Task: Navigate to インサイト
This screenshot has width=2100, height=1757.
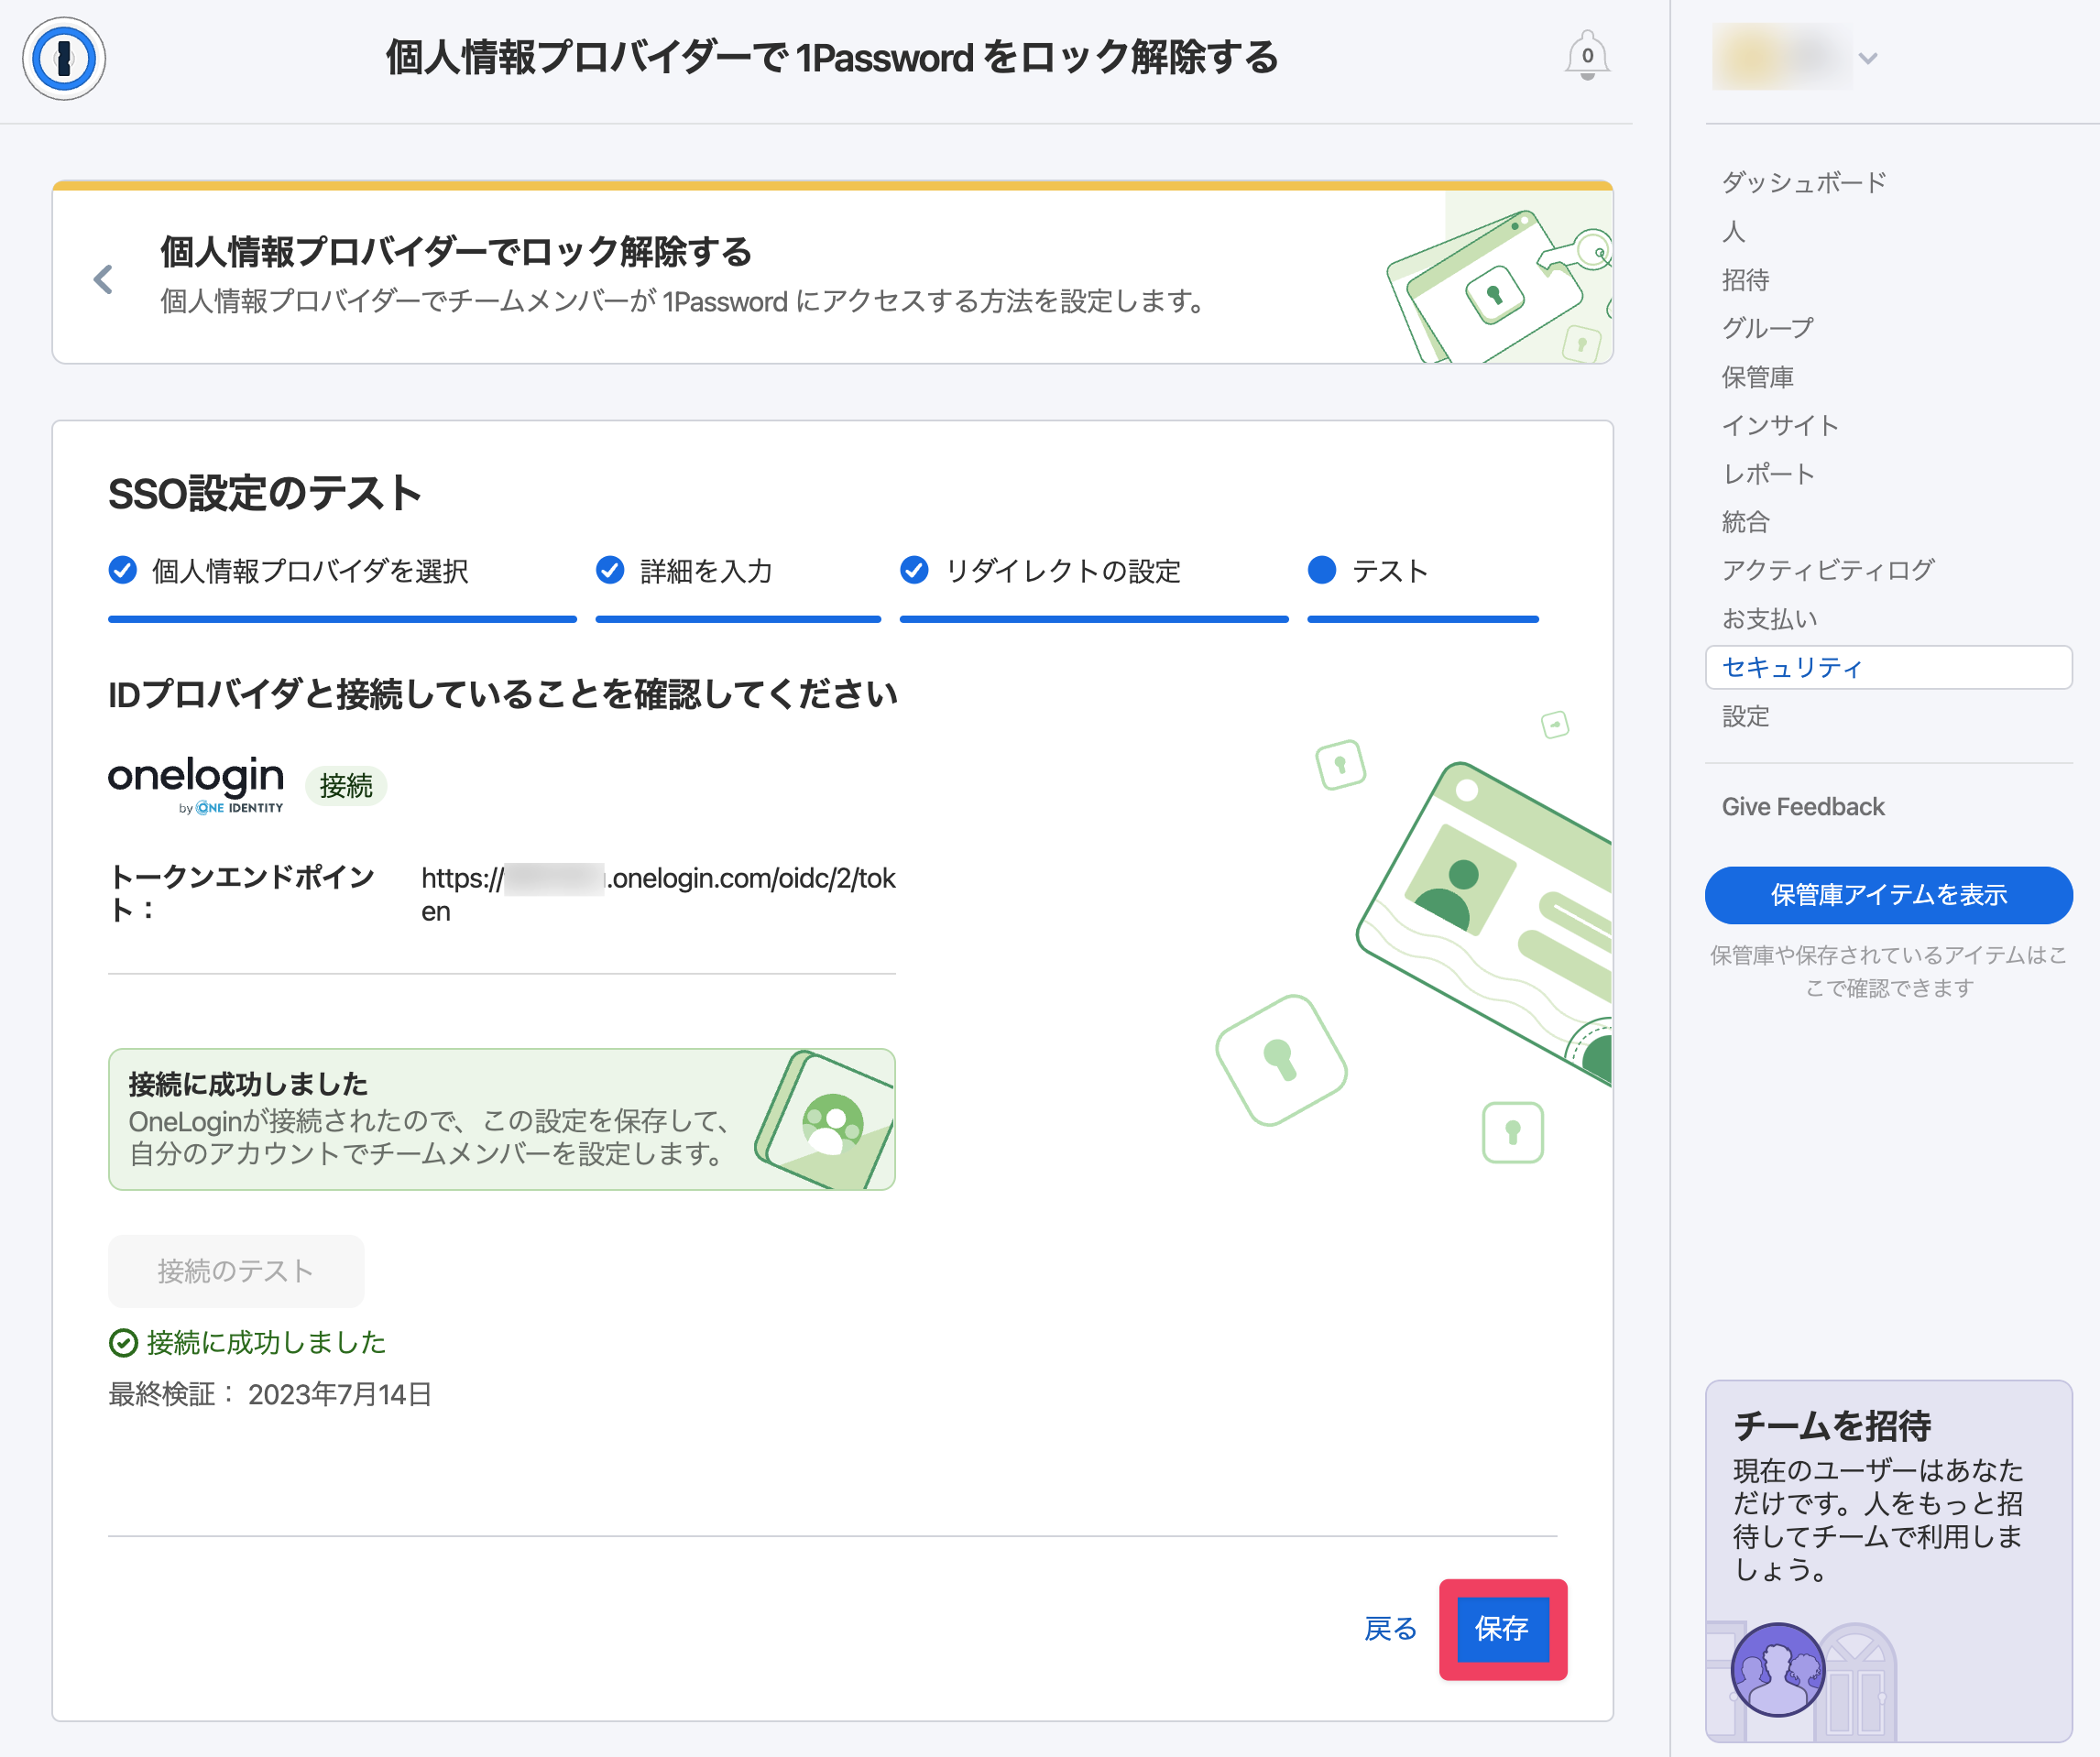Action: tap(1780, 425)
